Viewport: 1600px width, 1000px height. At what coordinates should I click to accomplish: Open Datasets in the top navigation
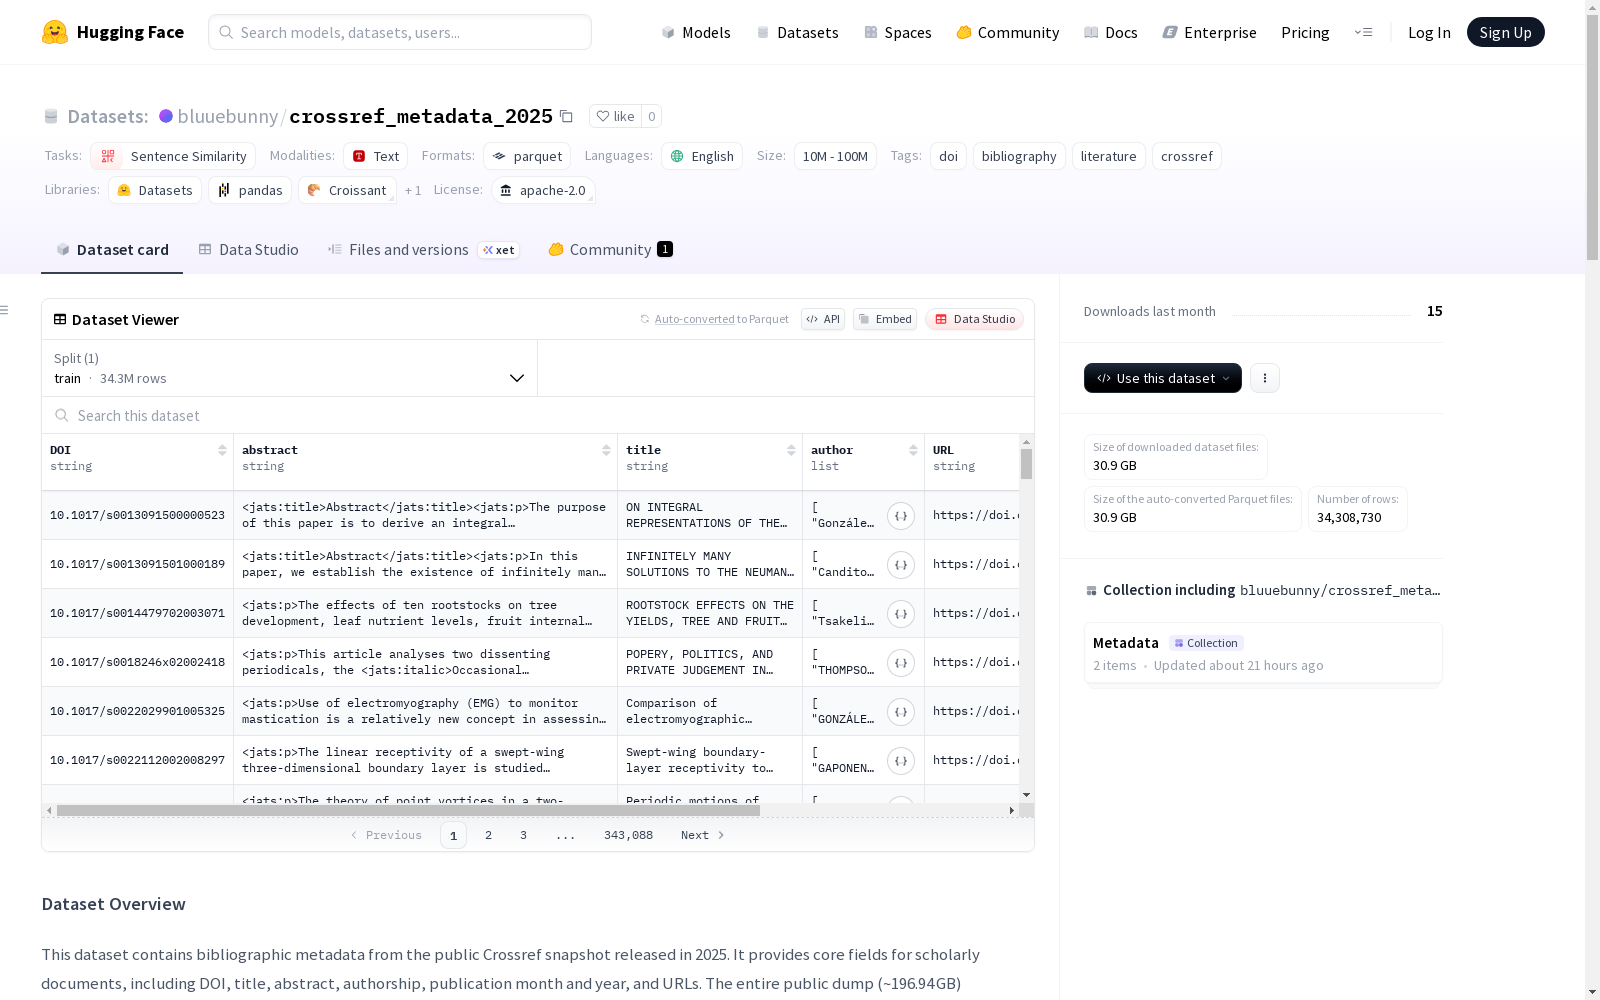(x=797, y=32)
